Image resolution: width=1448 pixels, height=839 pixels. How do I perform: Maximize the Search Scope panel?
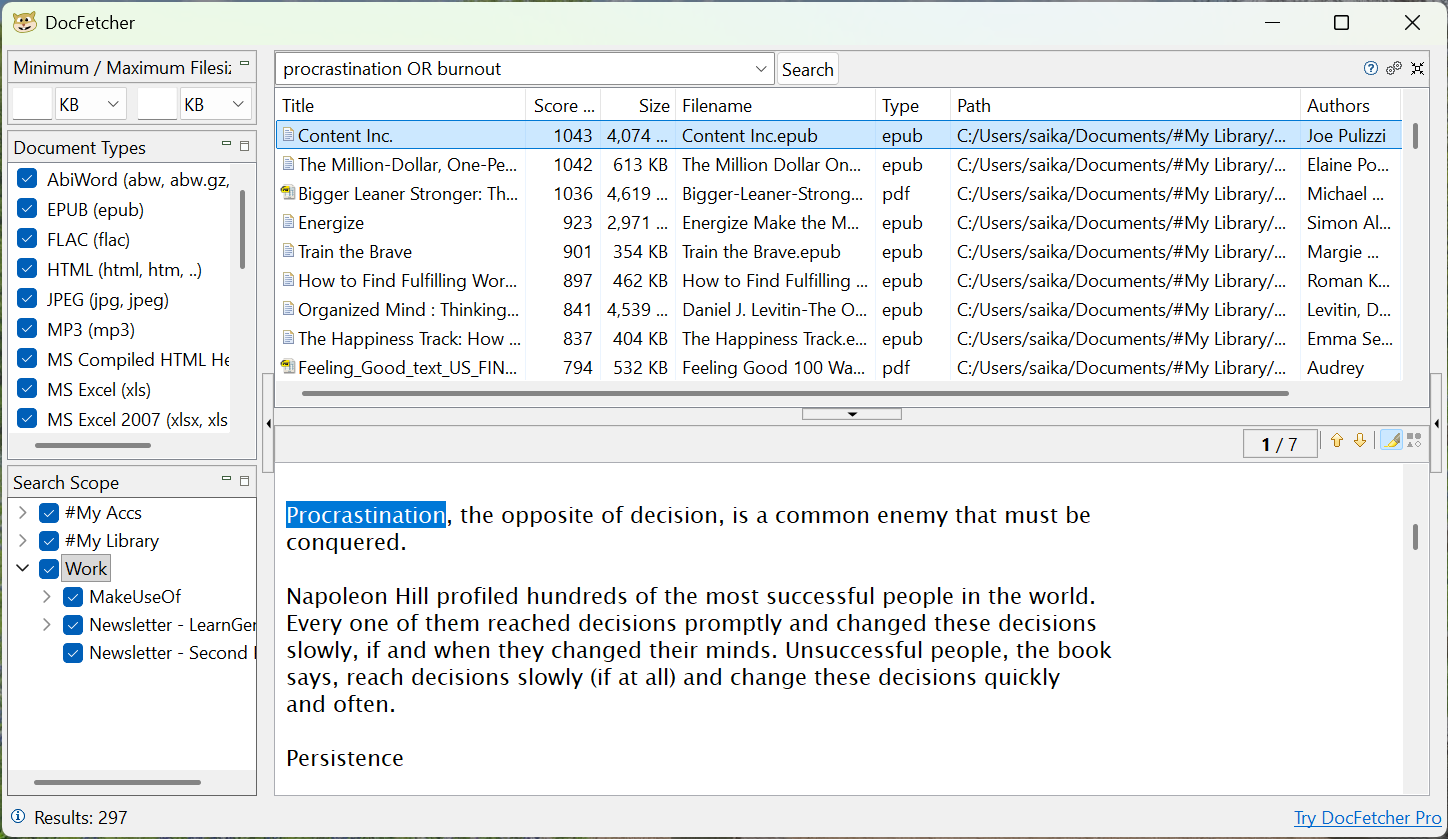click(245, 481)
